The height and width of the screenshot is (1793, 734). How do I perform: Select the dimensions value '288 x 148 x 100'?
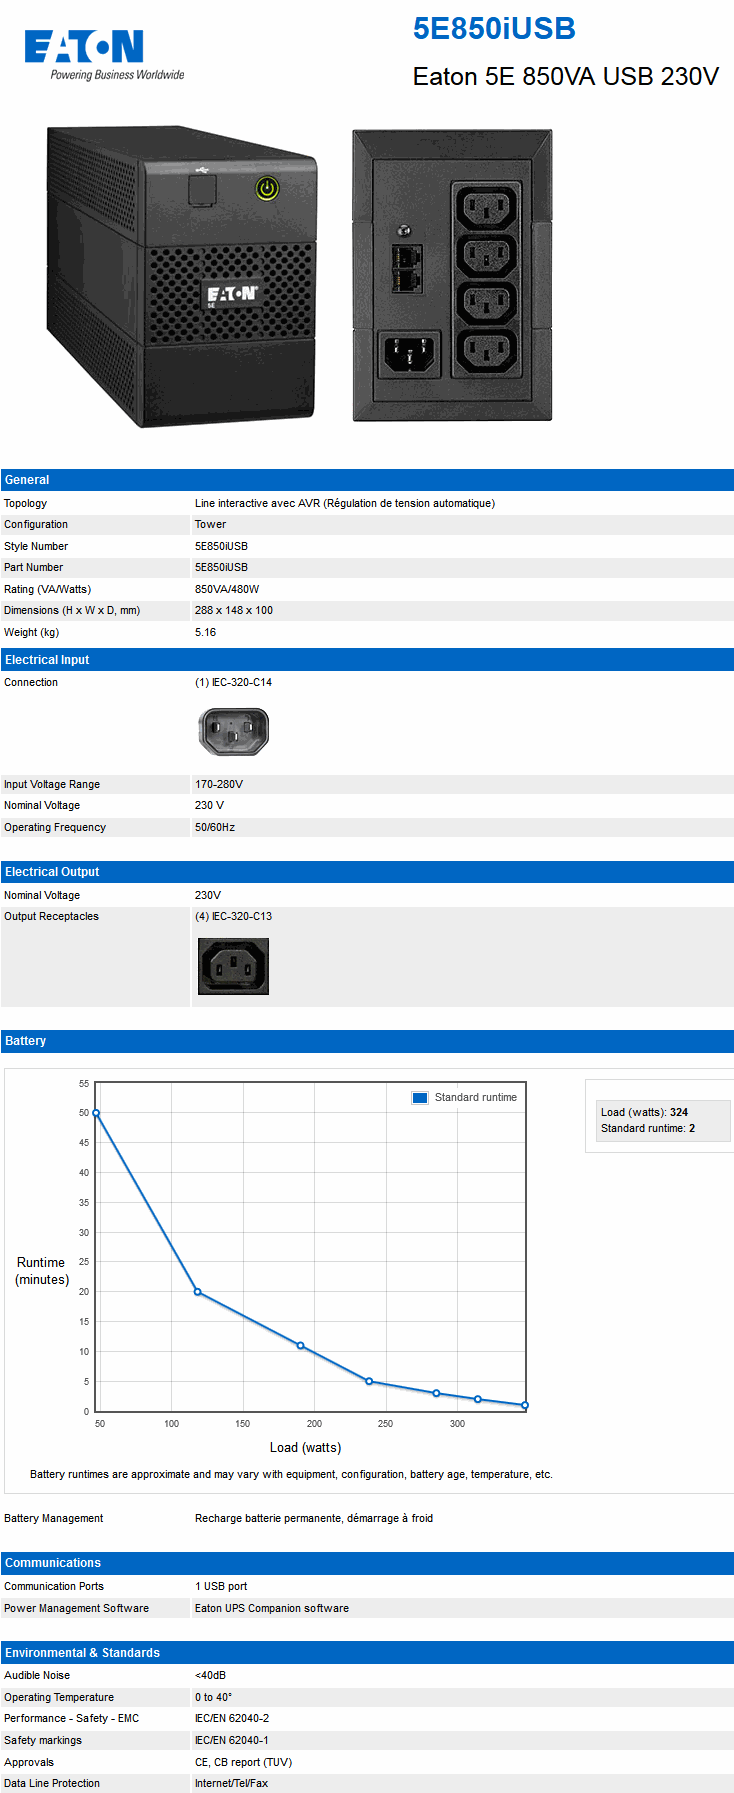(x=234, y=610)
